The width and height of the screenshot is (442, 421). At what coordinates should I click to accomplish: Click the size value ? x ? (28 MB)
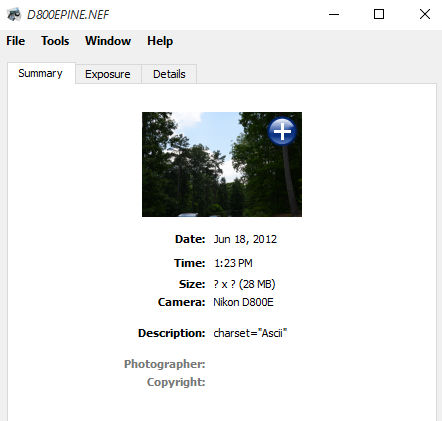244,284
